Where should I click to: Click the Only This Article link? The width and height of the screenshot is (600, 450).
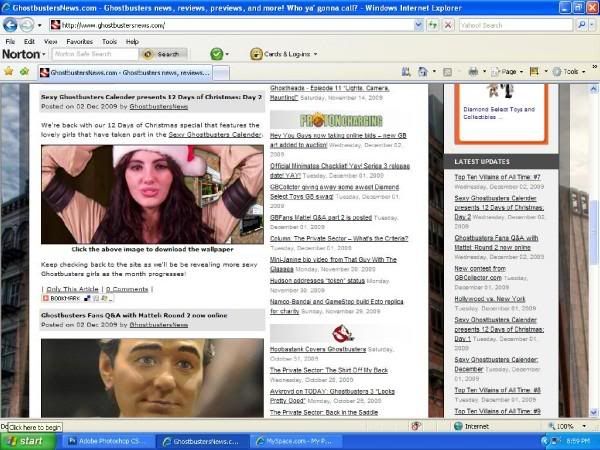click(x=72, y=289)
